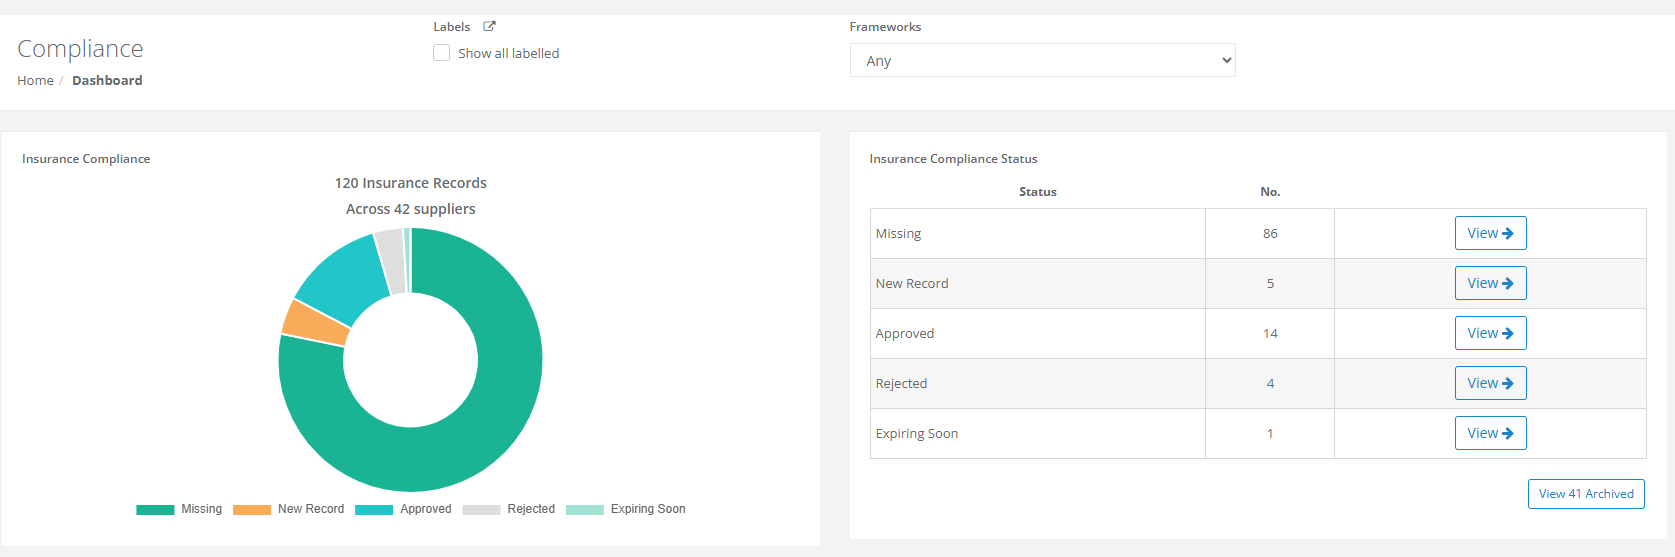This screenshot has height=557, width=1675.
Task: Open the View 41 Archived button
Action: pyautogui.click(x=1586, y=494)
